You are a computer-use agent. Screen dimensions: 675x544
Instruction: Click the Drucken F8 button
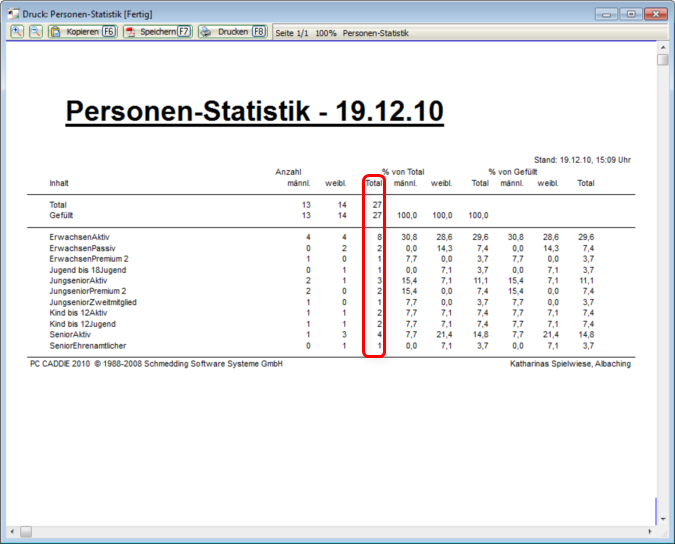click(x=232, y=31)
